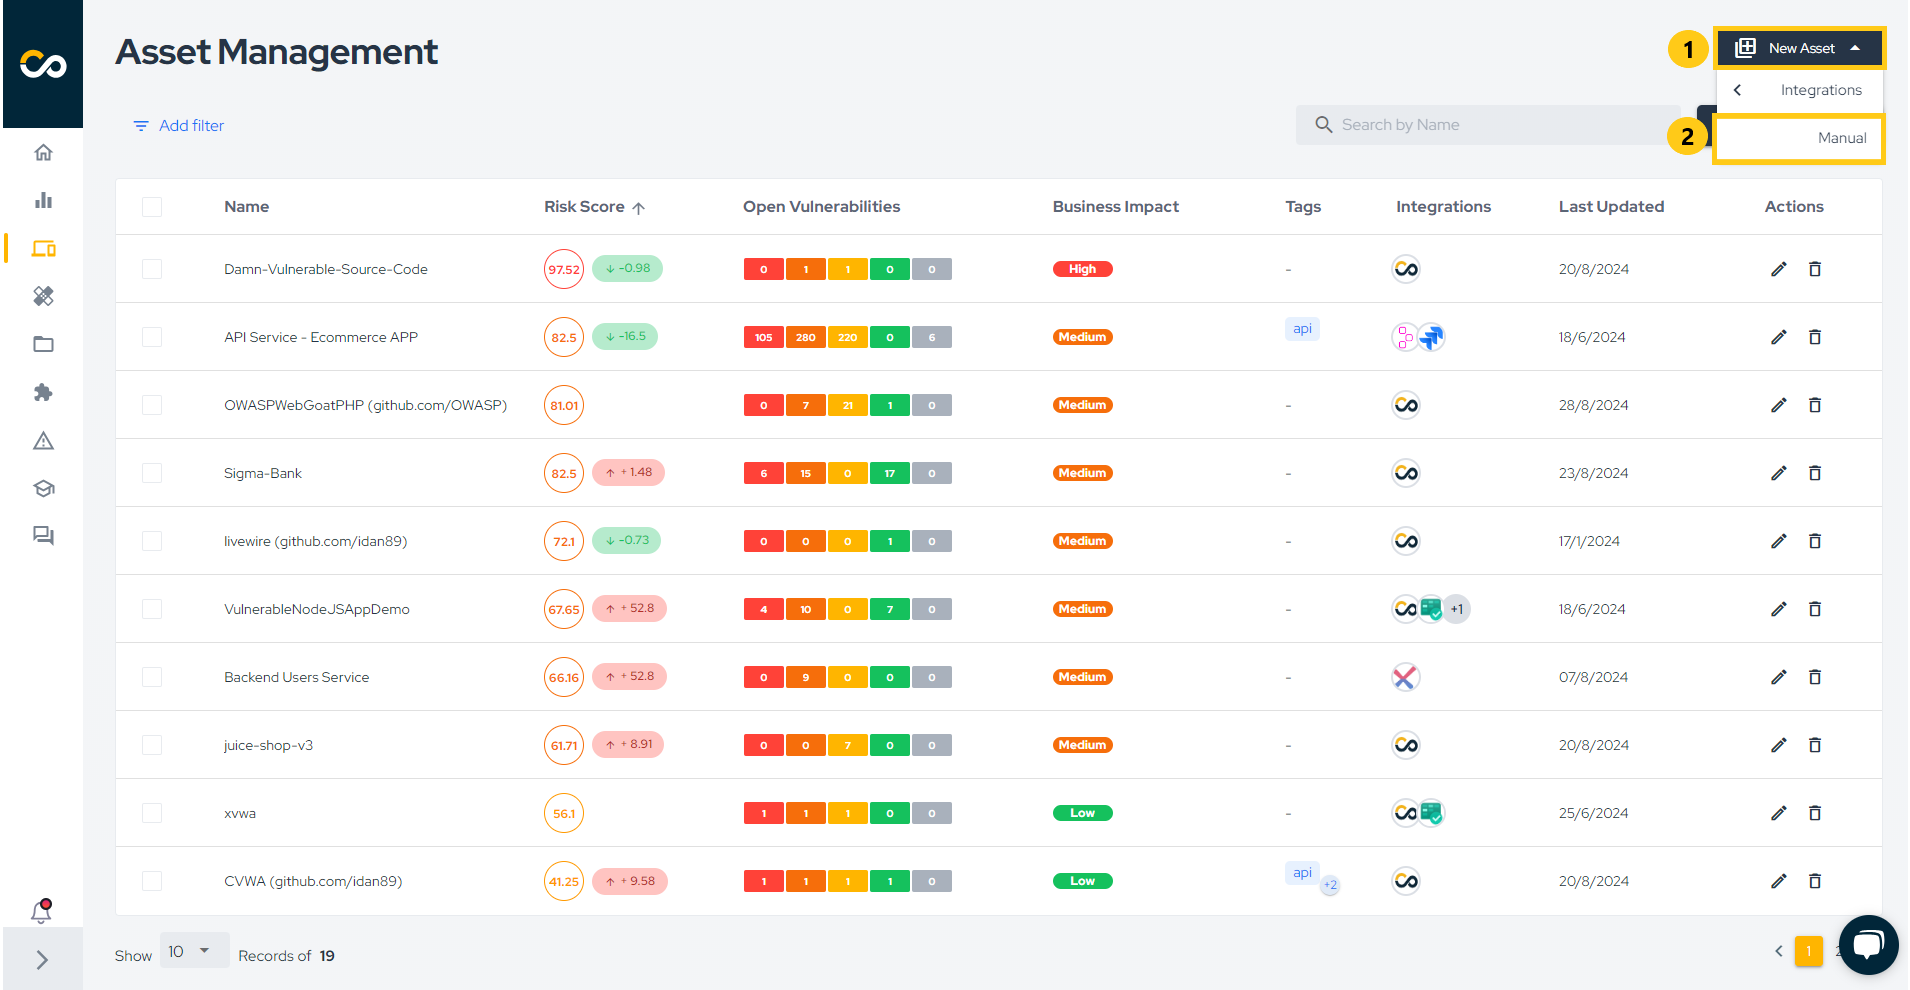Delete the API Service - Ecommerce APP asset
1910x990 pixels.
point(1815,337)
